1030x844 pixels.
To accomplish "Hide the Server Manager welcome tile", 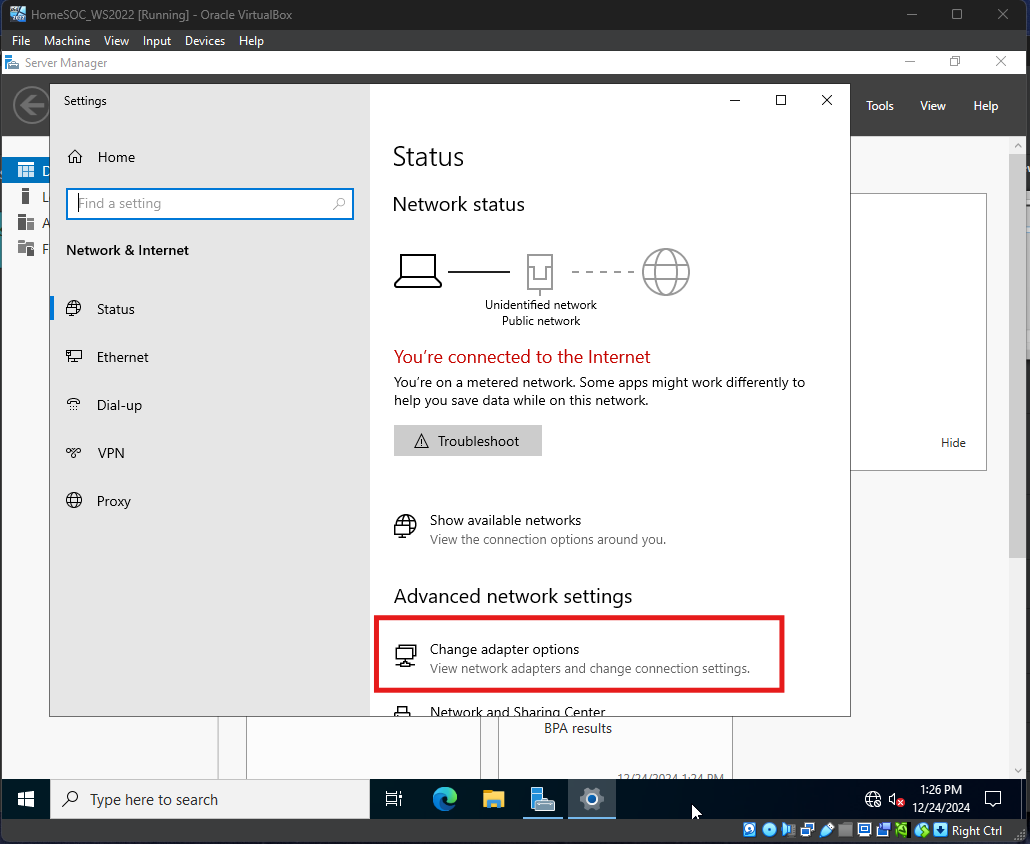I will coord(953,443).
